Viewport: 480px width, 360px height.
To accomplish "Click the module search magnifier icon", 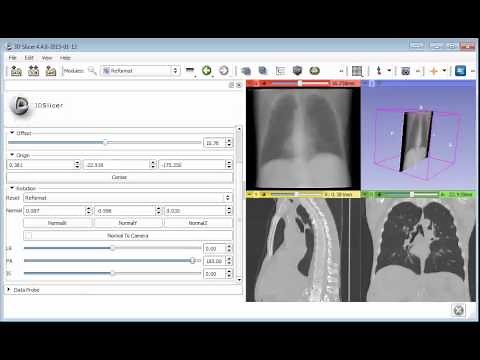I will (92, 71).
